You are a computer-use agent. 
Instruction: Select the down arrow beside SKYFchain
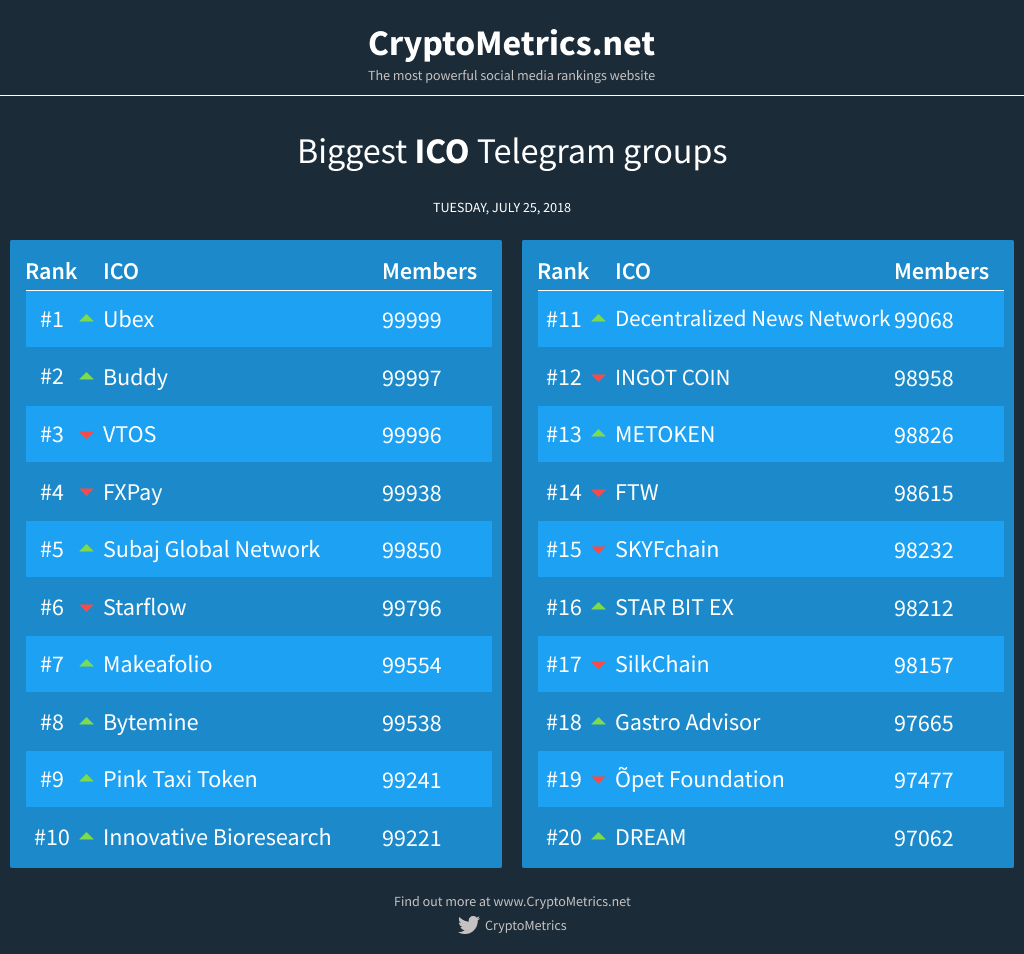[597, 549]
